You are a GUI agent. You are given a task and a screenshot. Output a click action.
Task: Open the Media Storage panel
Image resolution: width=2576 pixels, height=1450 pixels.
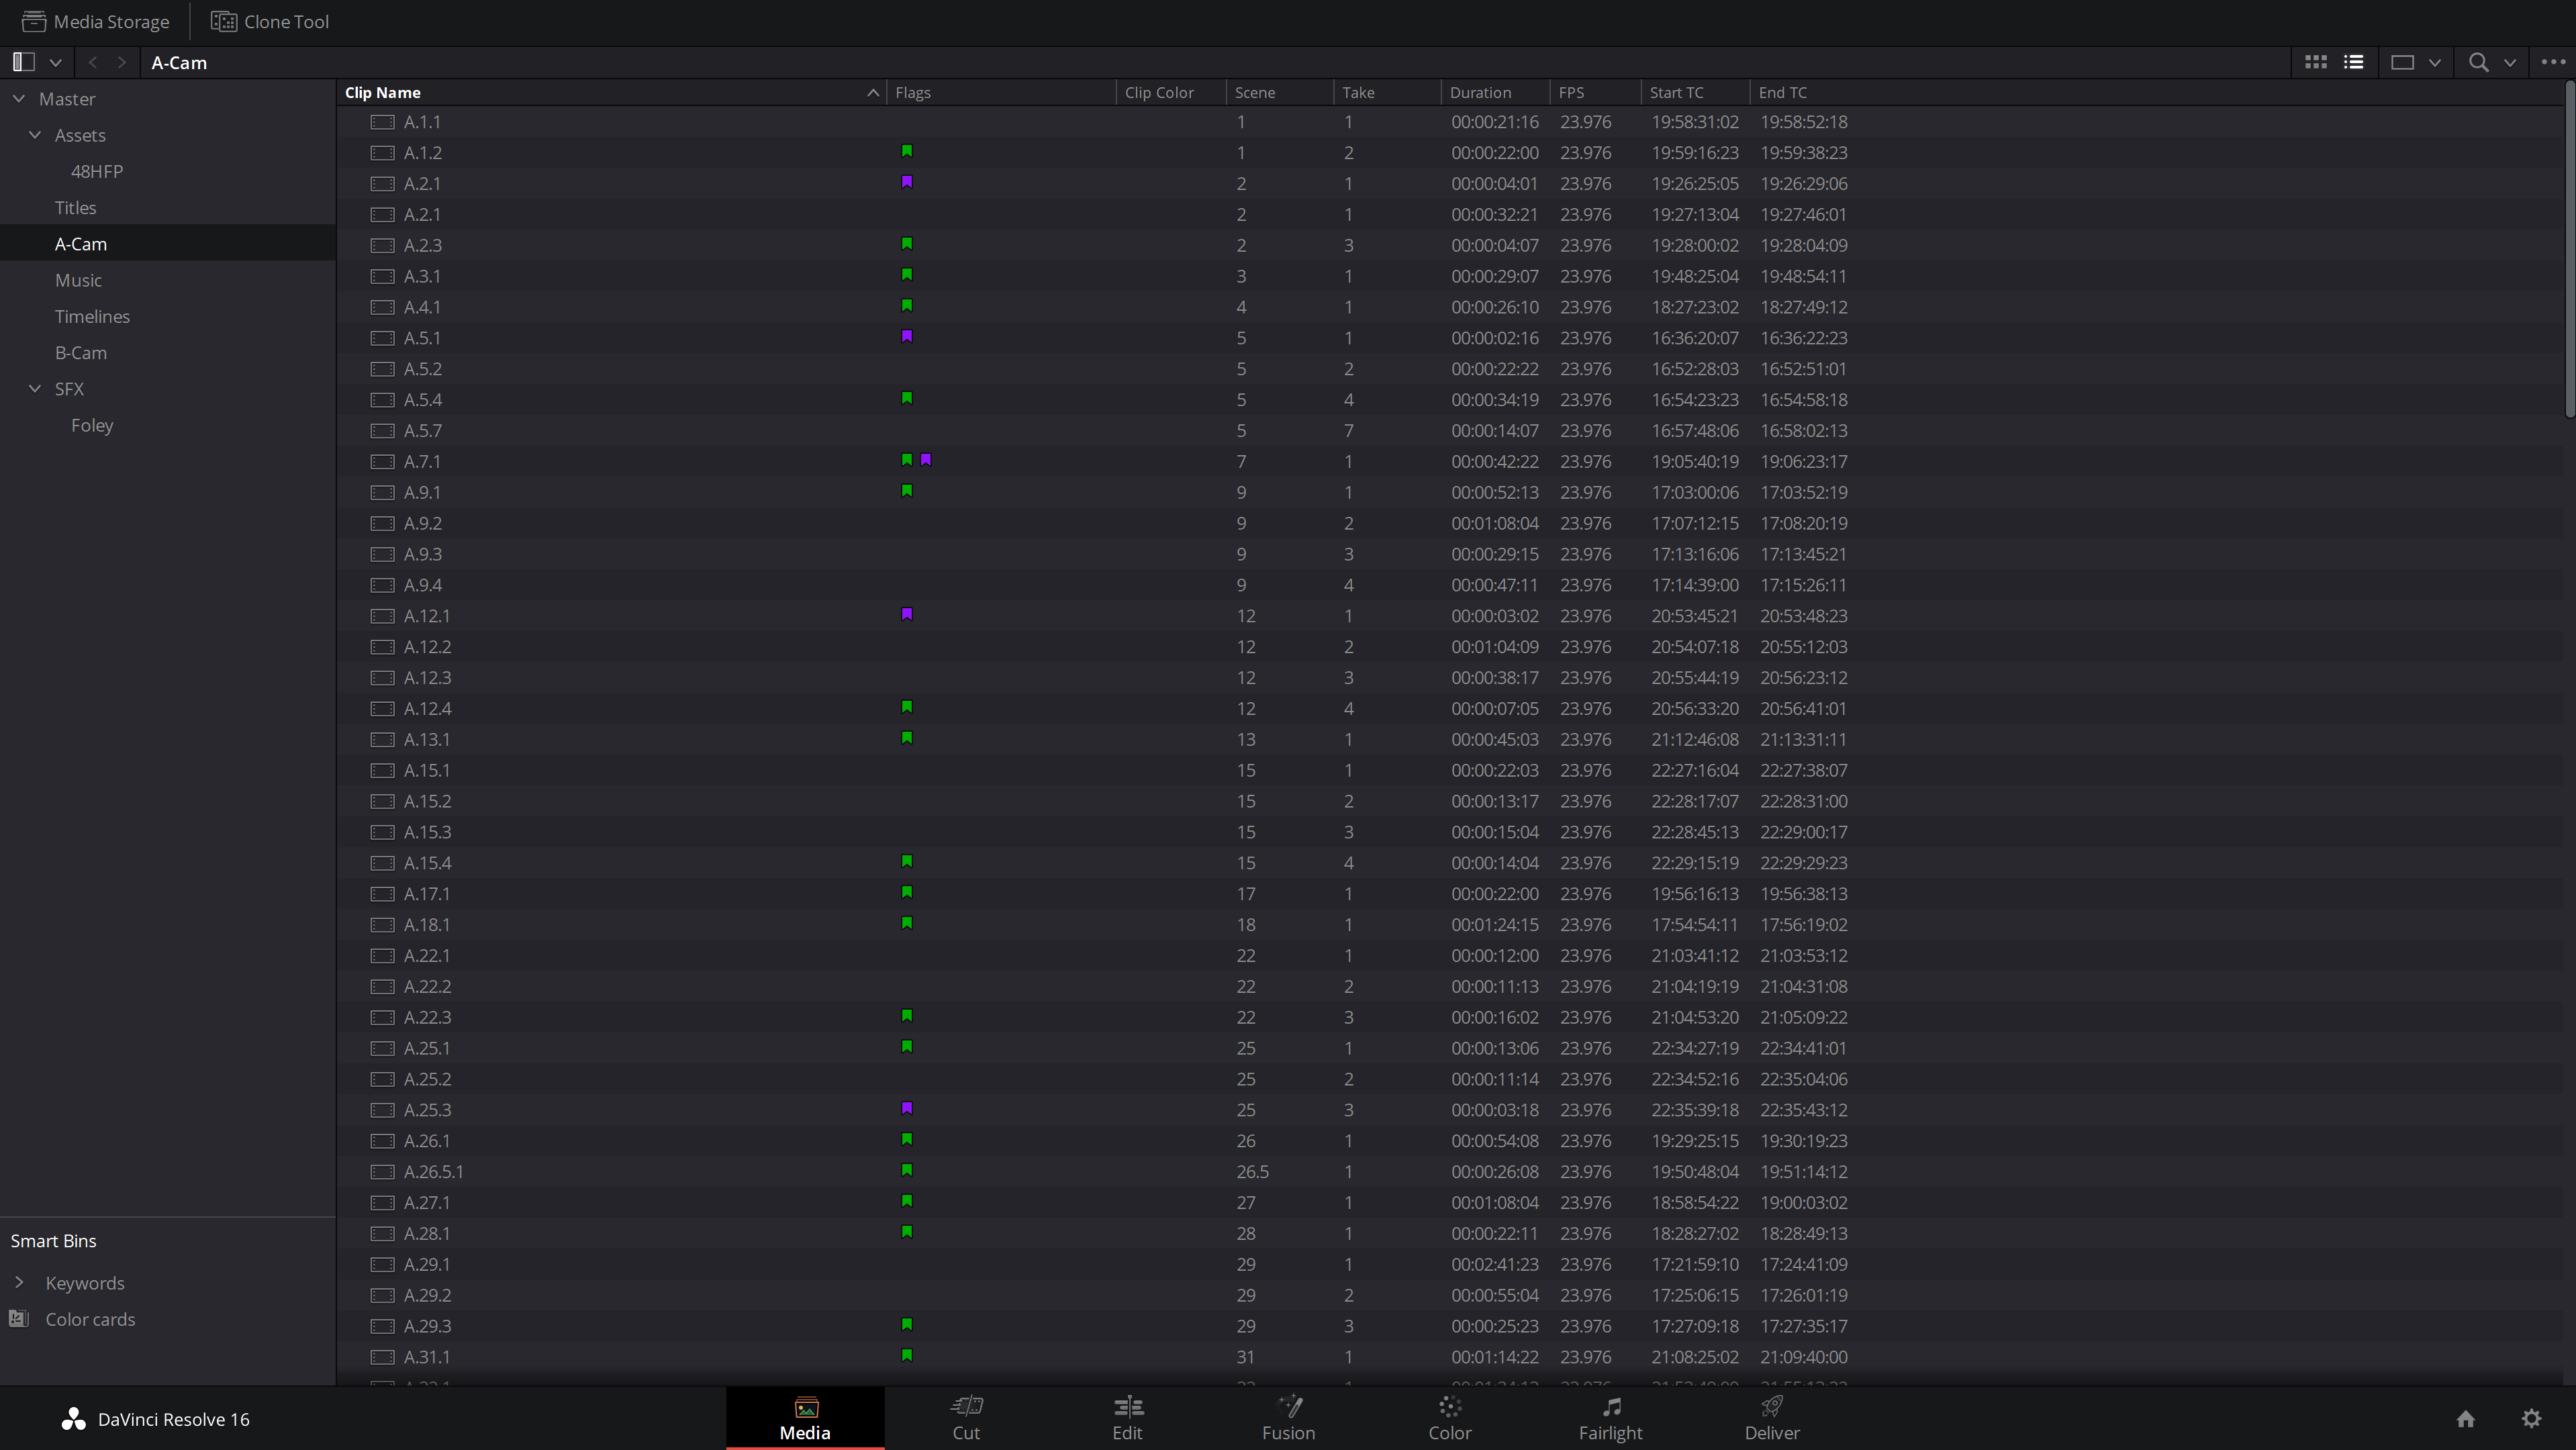[x=96, y=21]
